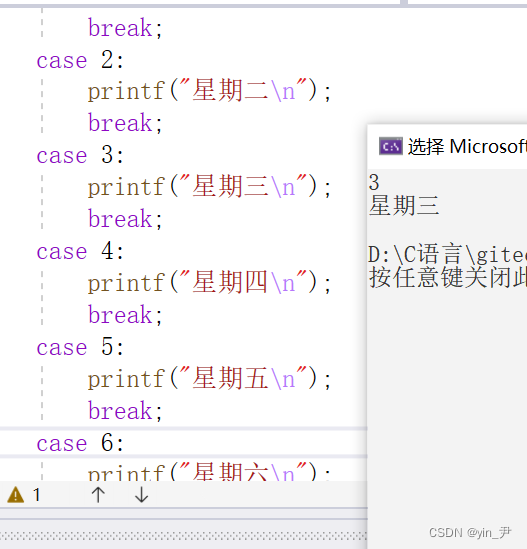Viewport: 527px width, 549px height.
Task: Click the printf "星期六\n" statement
Action: (209, 472)
